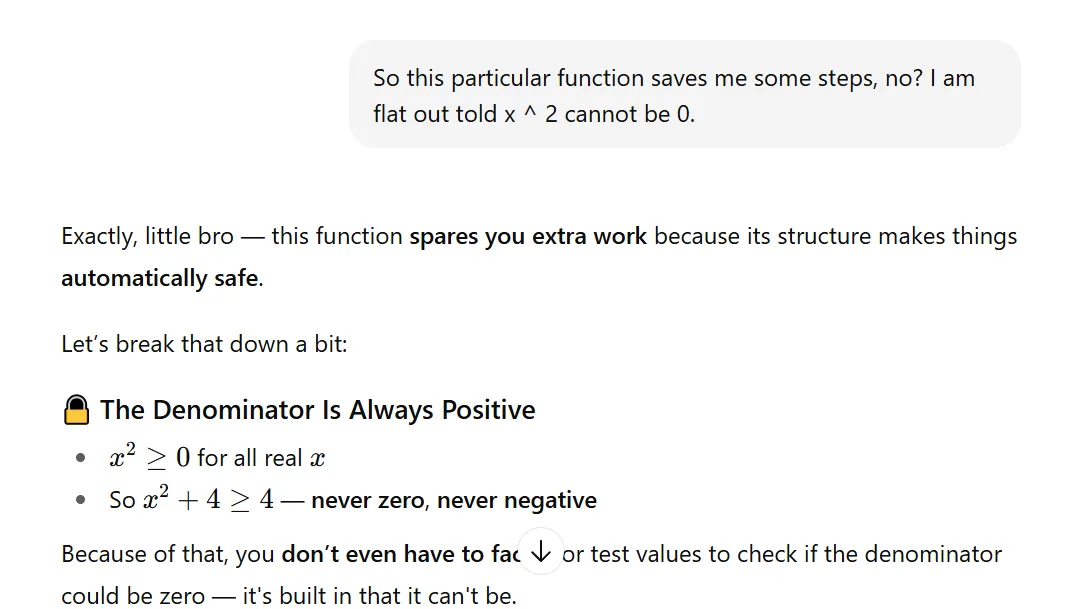This screenshot has width=1092, height=609.
Task: Click the bold text "spares you extra work"
Action: point(528,237)
